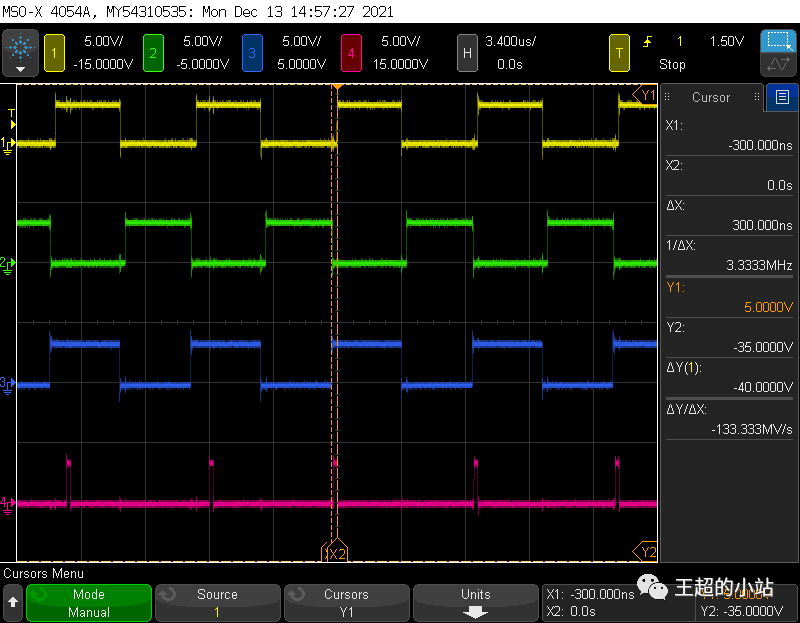Change cursor Mode from Manual

(x=89, y=603)
